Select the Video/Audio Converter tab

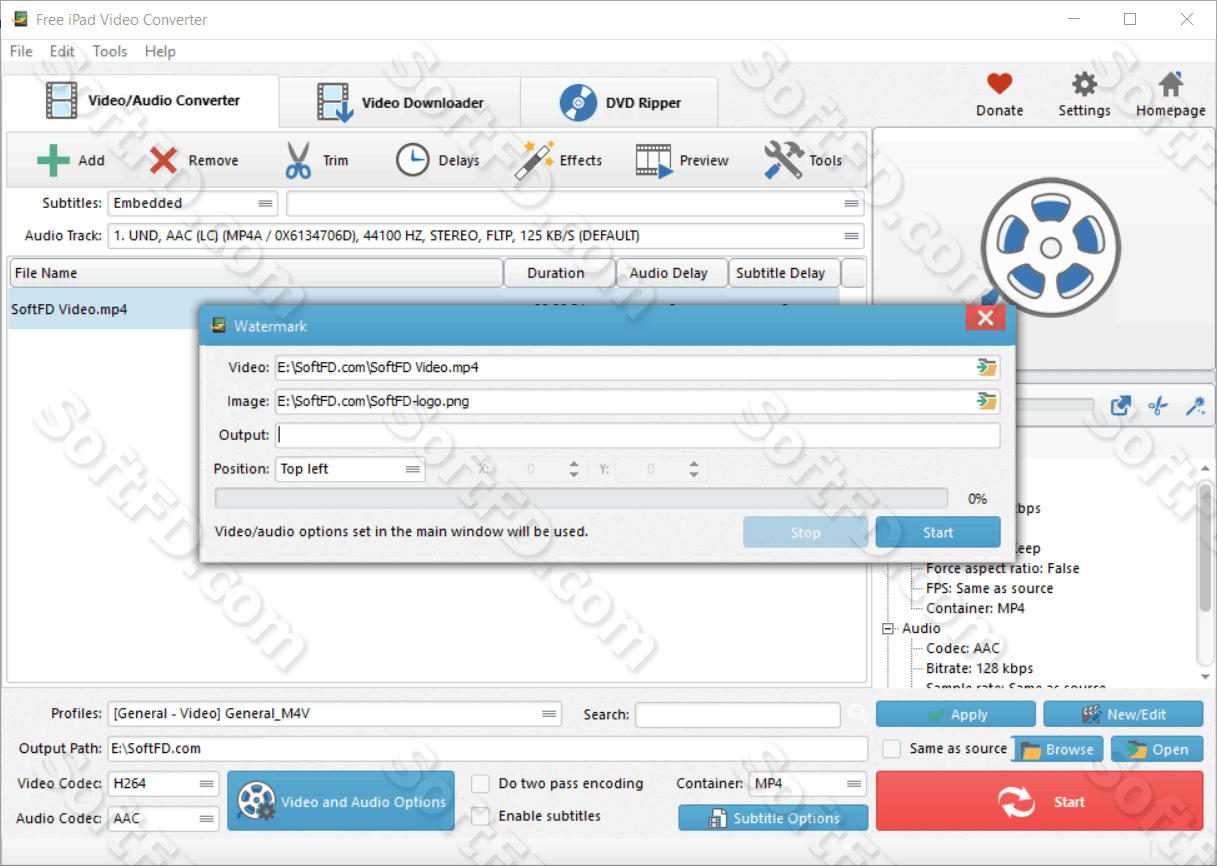click(x=141, y=100)
